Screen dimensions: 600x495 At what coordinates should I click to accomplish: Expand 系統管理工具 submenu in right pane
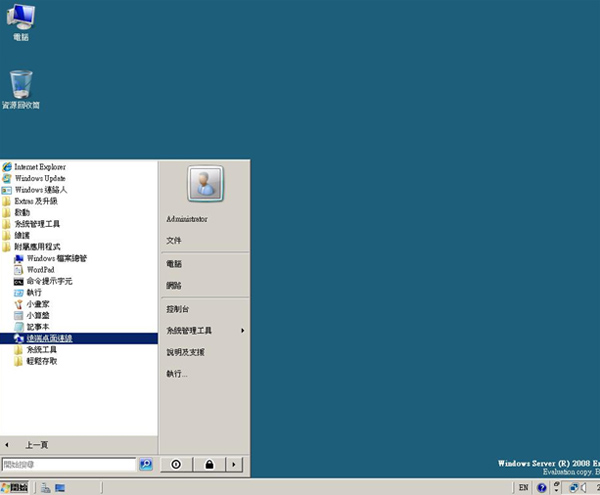point(205,331)
